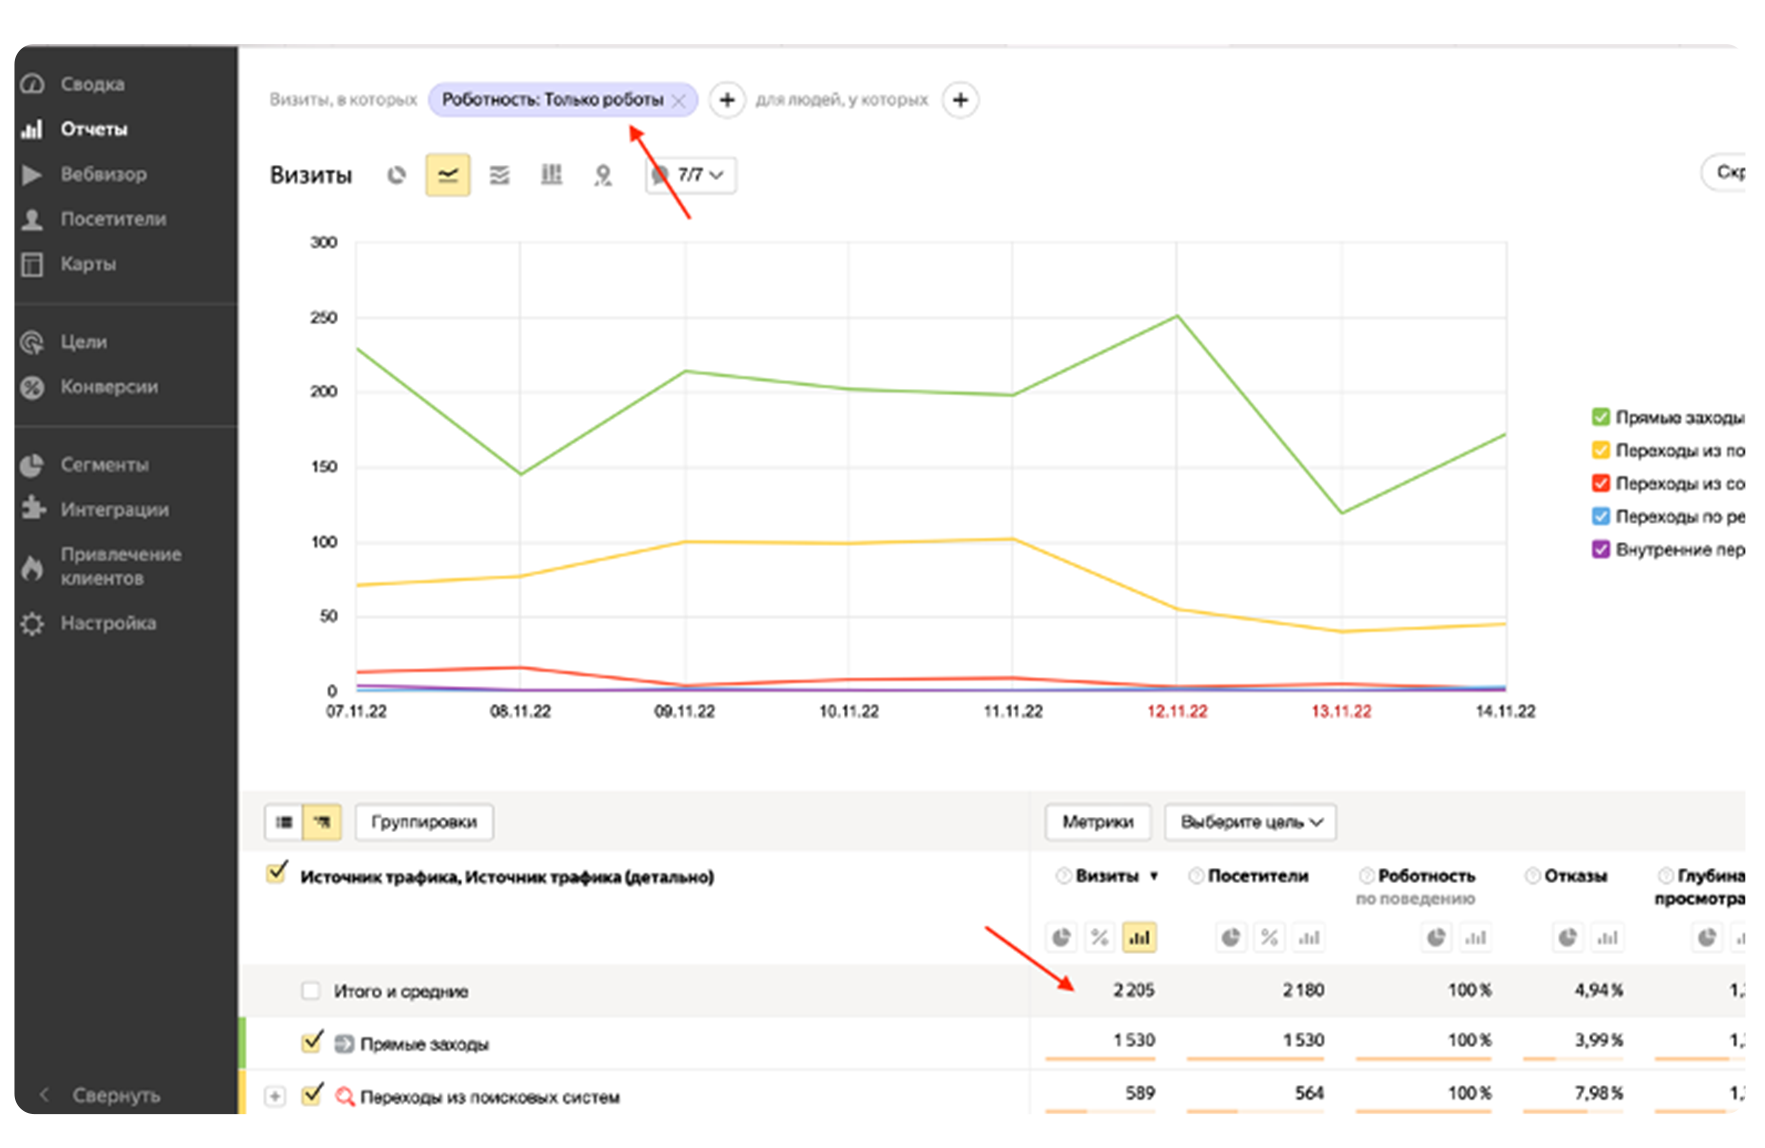Click the Привлечение клиентов flame icon
This screenshot has height=1148, width=1765.
(33, 567)
